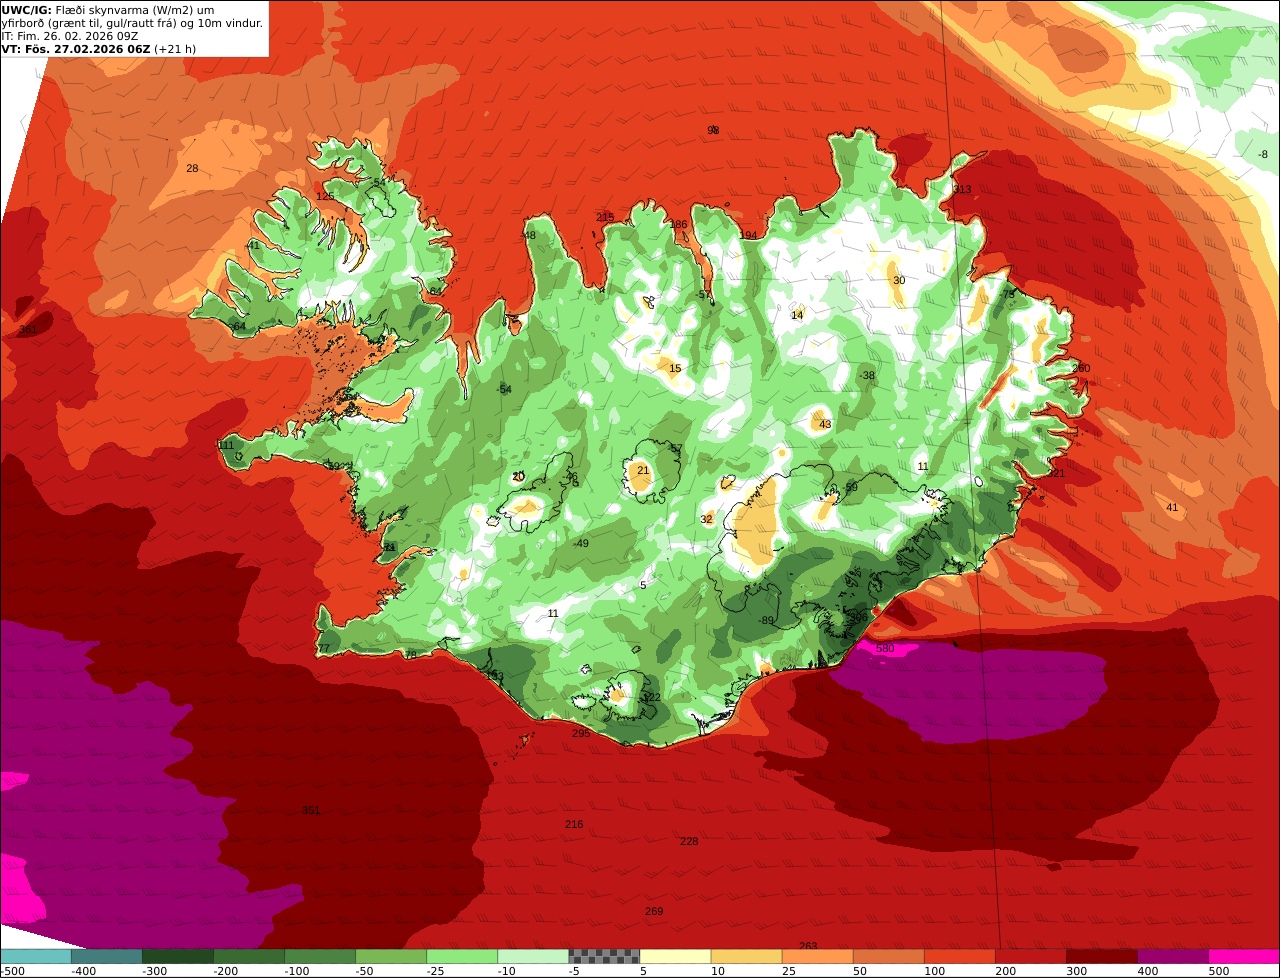Click the magenta legend swatch above 500
This screenshot has height=978, width=1280.
coord(1244,956)
